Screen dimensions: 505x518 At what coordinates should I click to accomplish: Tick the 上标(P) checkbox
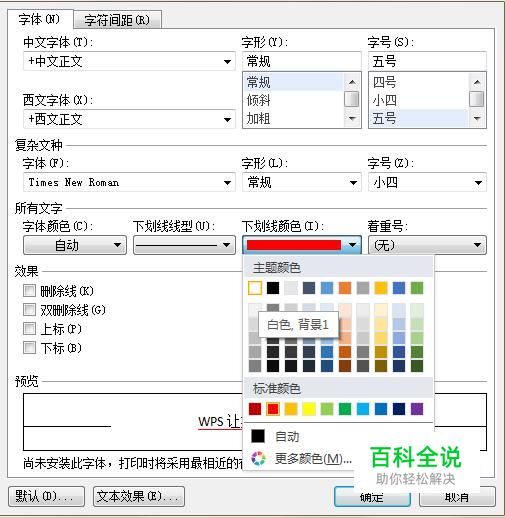[x=29, y=329]
